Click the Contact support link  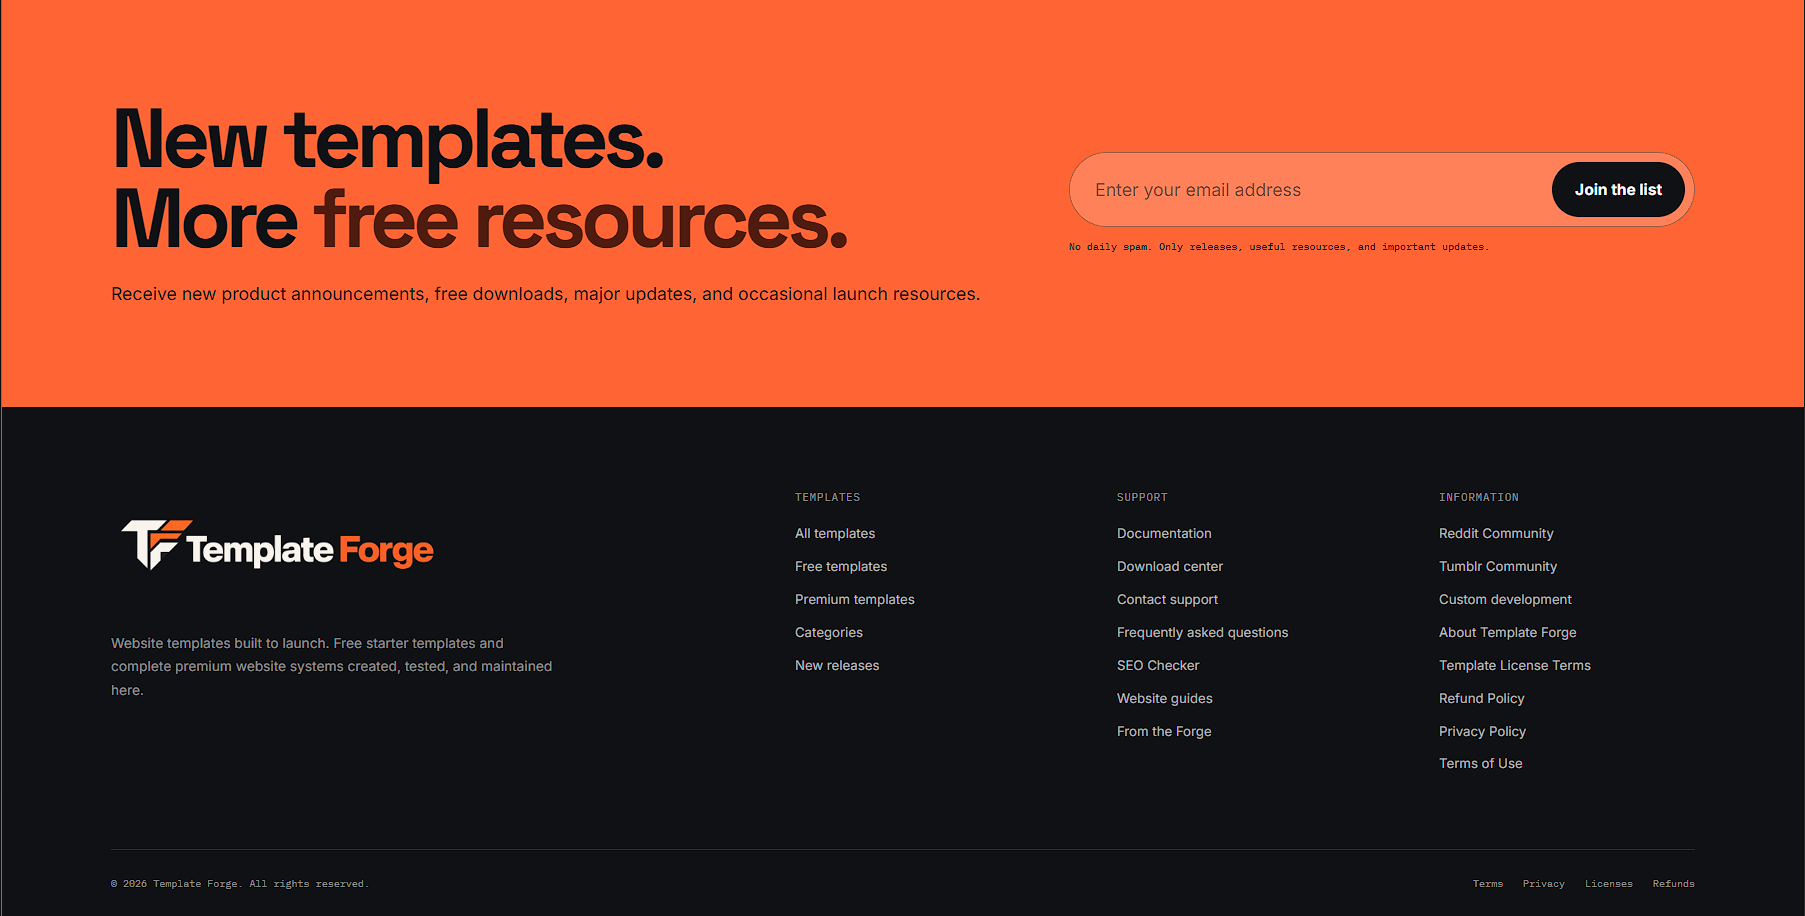pos(1167,600)
